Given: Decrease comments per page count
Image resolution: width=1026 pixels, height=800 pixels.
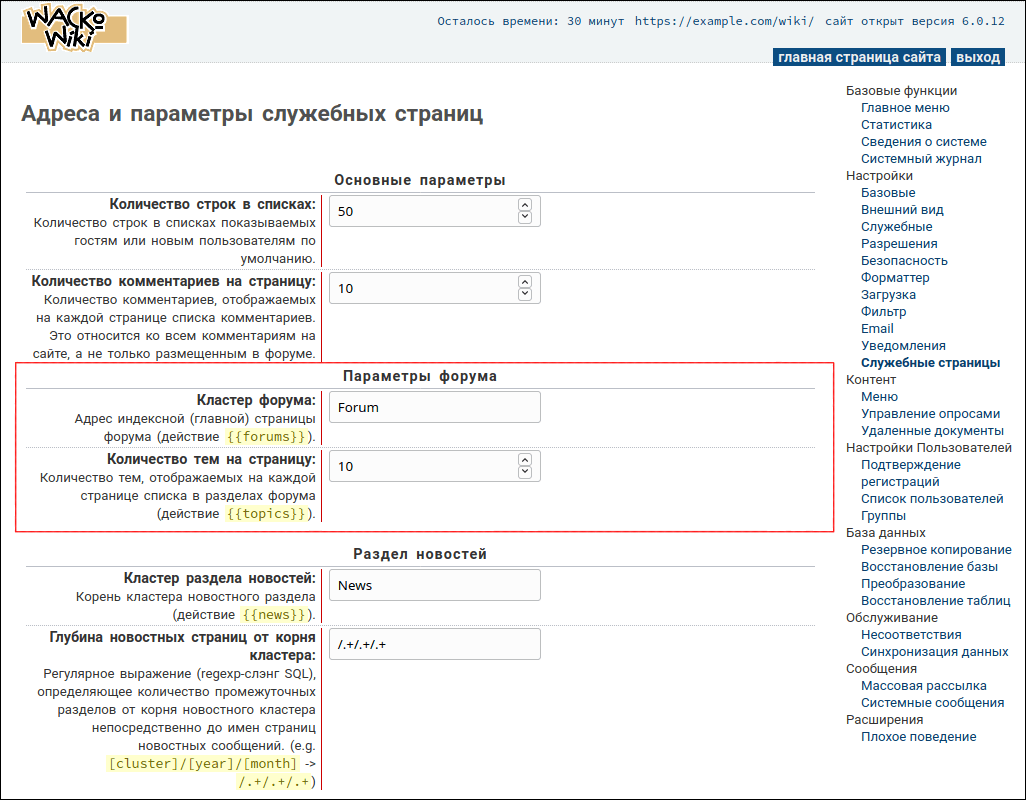Looking at the screenshot, I should 525,294.
